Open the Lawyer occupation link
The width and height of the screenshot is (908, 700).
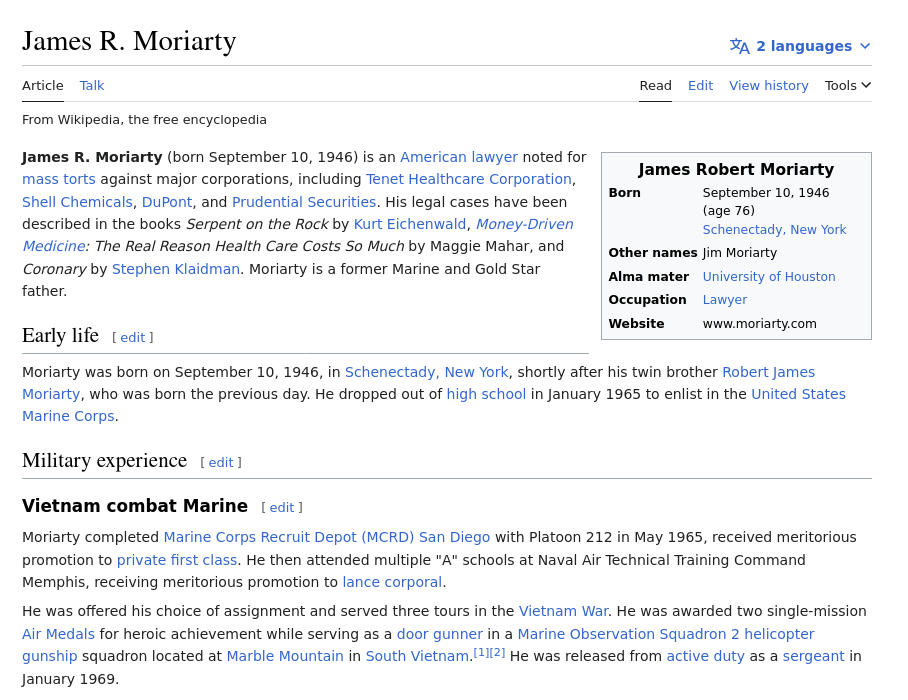(x=724, y=300)
